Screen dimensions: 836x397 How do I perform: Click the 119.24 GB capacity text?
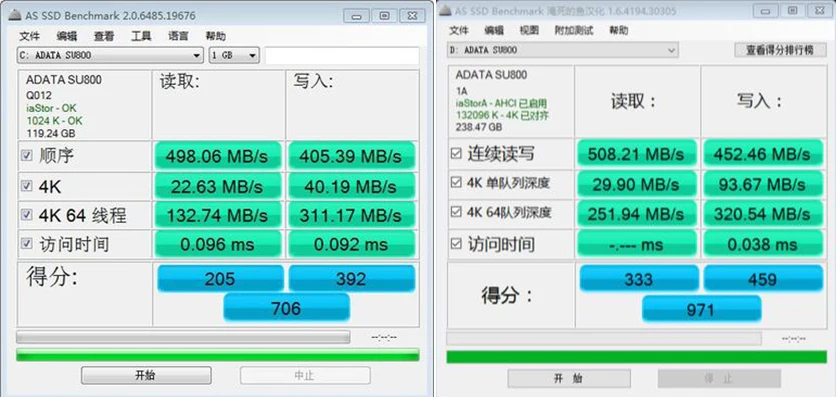coord(51,133)
